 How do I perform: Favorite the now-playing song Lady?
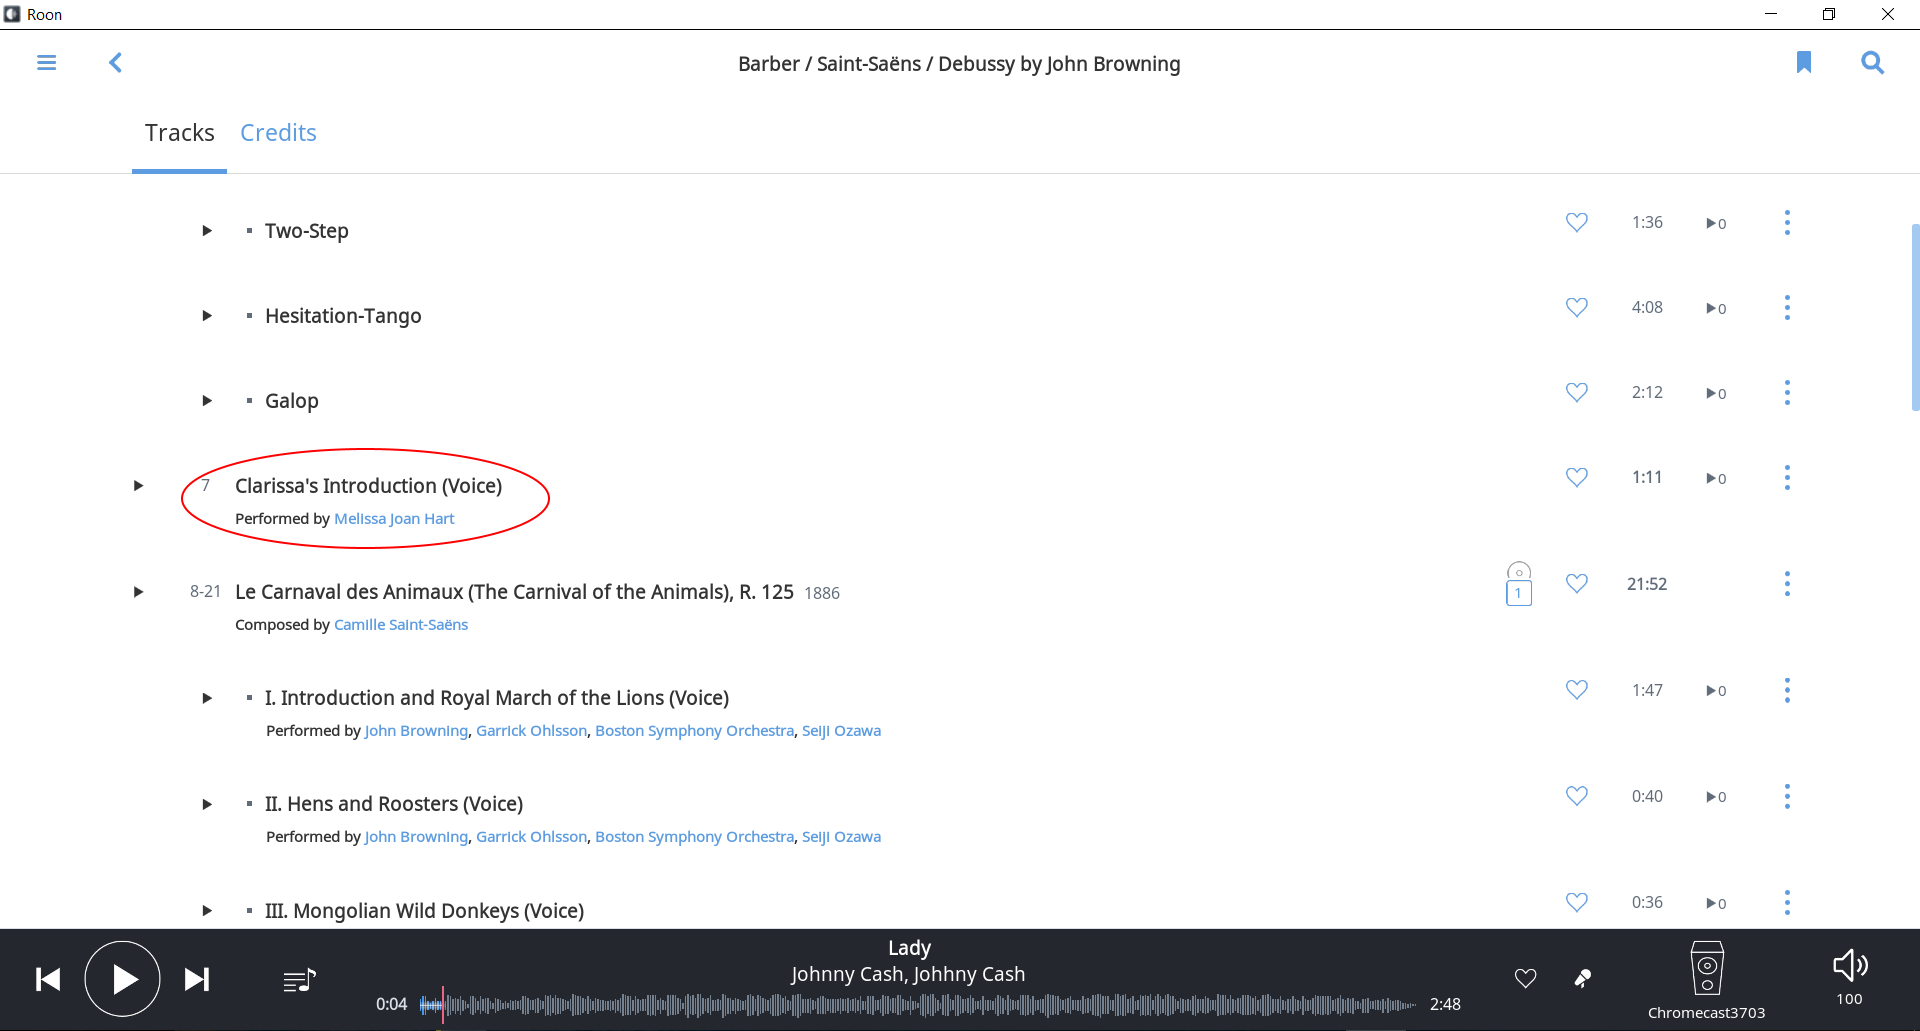[x=1525, y=978]
